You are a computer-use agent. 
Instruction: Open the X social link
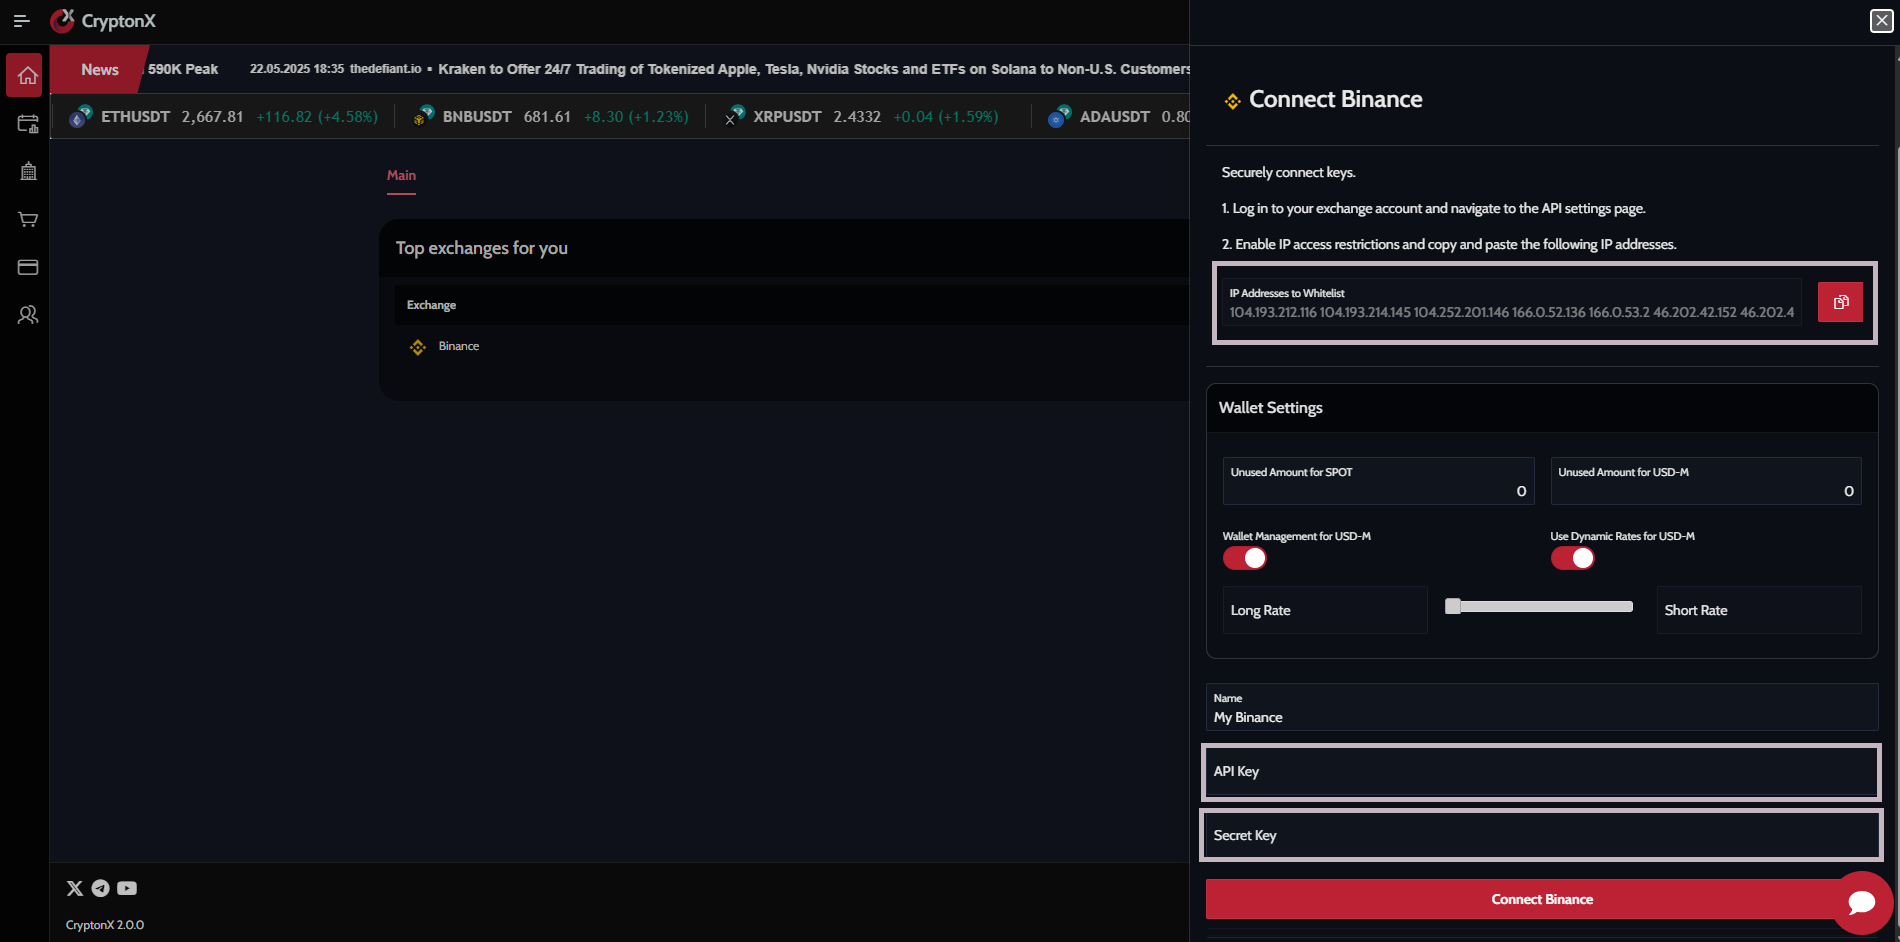click(x=75, y=888)
